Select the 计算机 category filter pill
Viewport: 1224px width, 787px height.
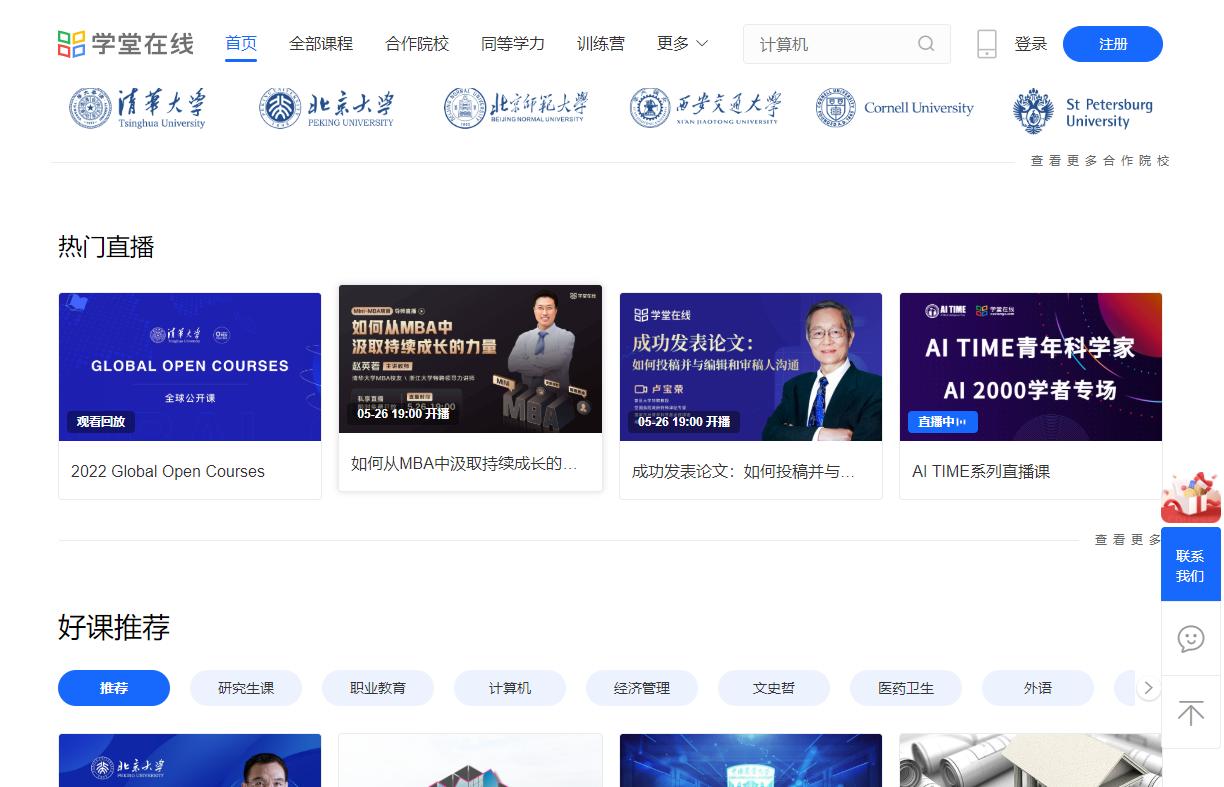[x=510, y=688]
